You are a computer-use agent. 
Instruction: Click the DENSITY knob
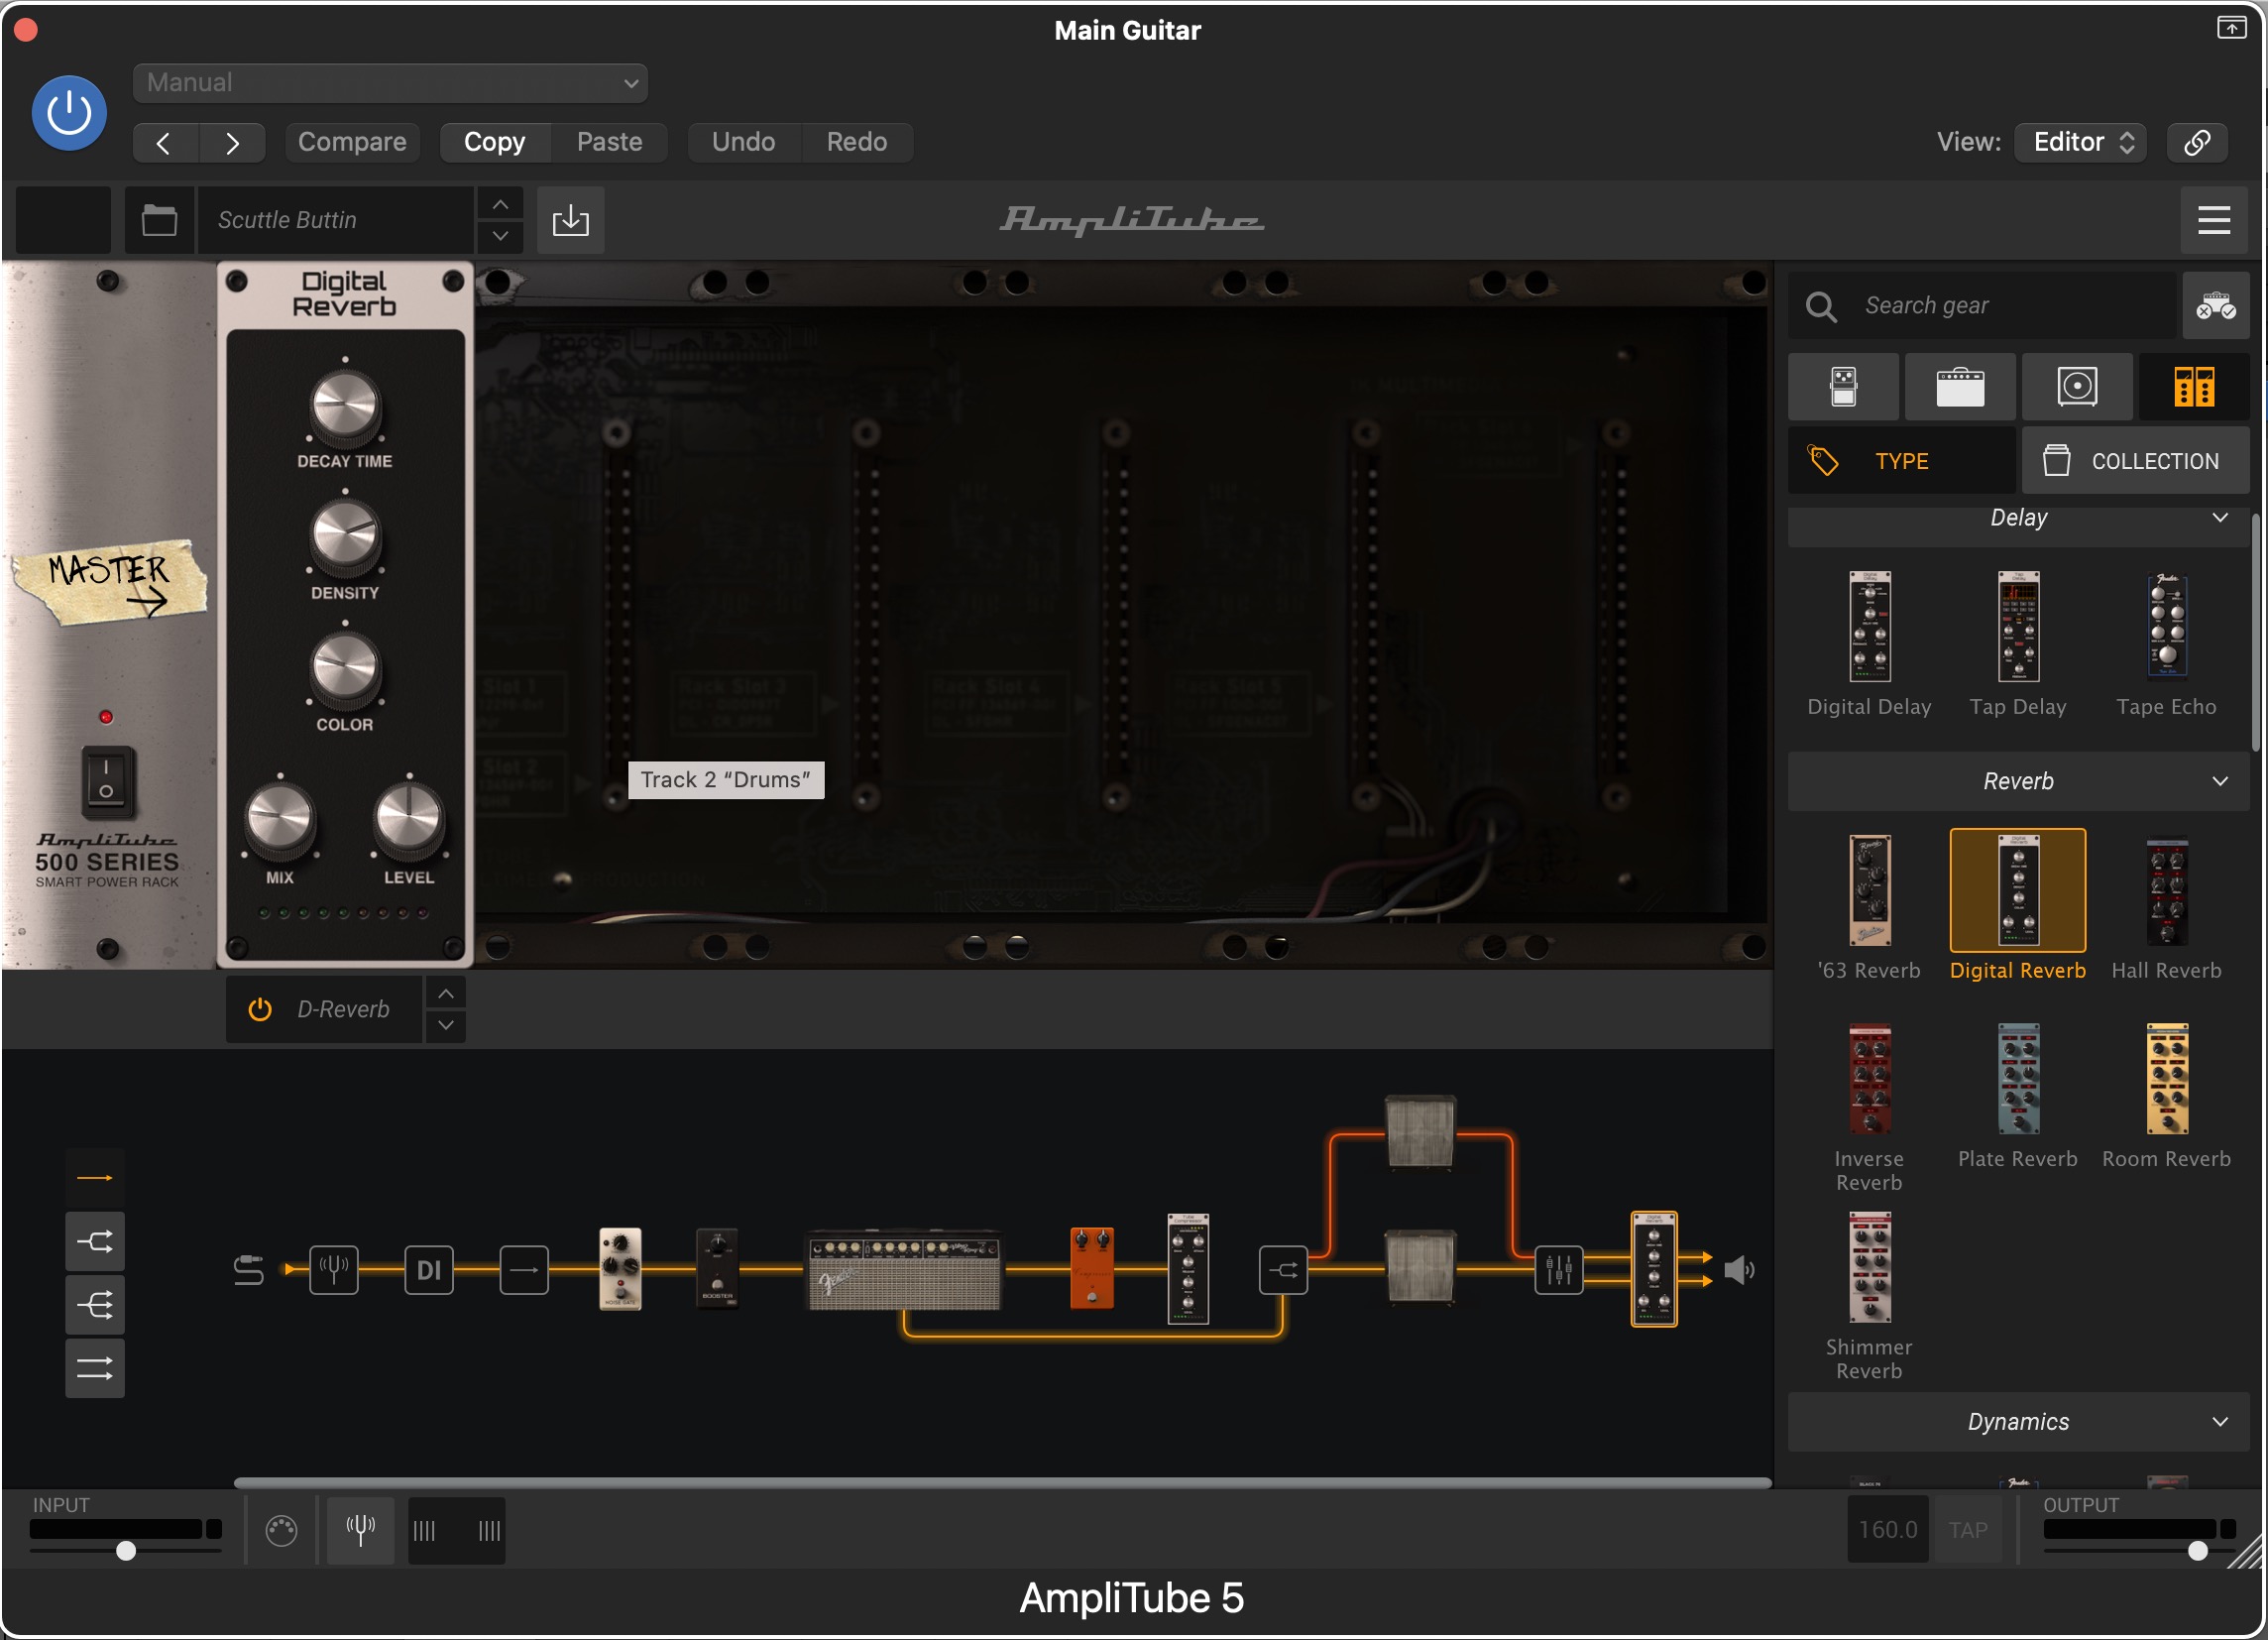point(345,538)
